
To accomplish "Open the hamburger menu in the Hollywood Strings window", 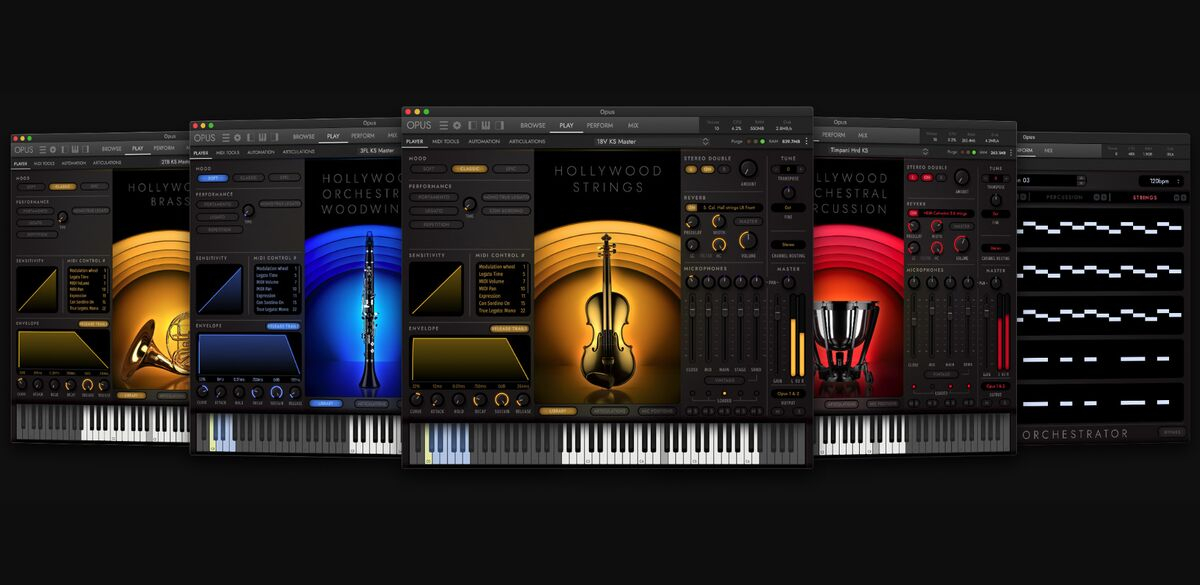I will tap(443, 125).
